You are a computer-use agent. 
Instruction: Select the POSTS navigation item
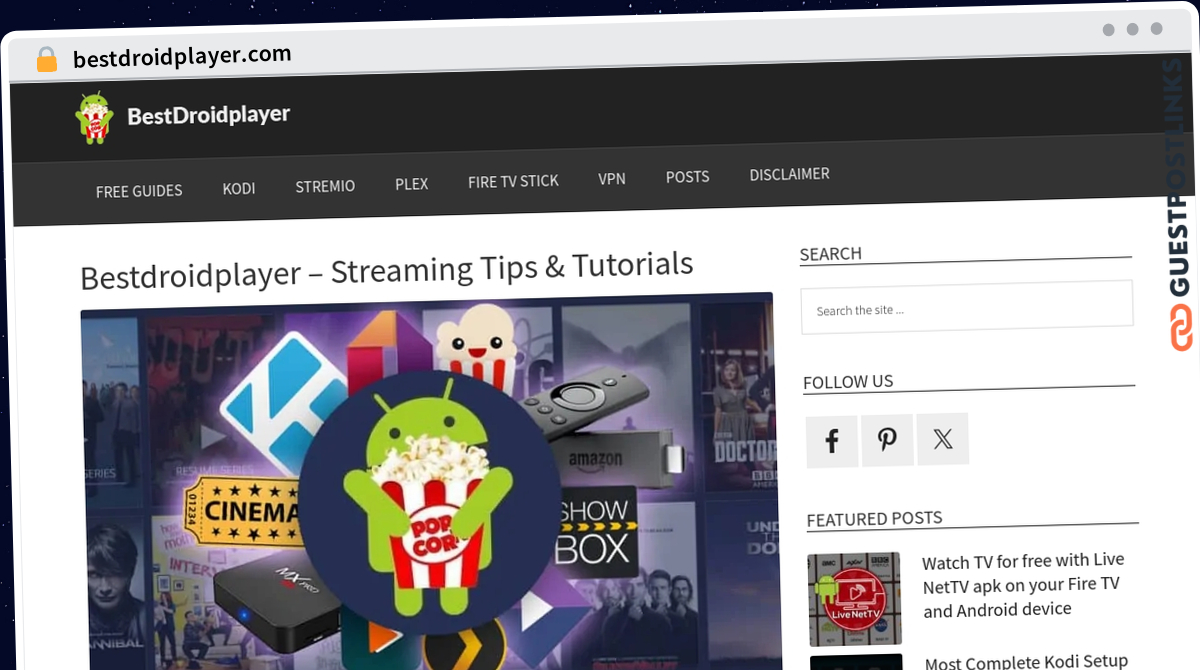pyautogui.click(x=688, y=177)
